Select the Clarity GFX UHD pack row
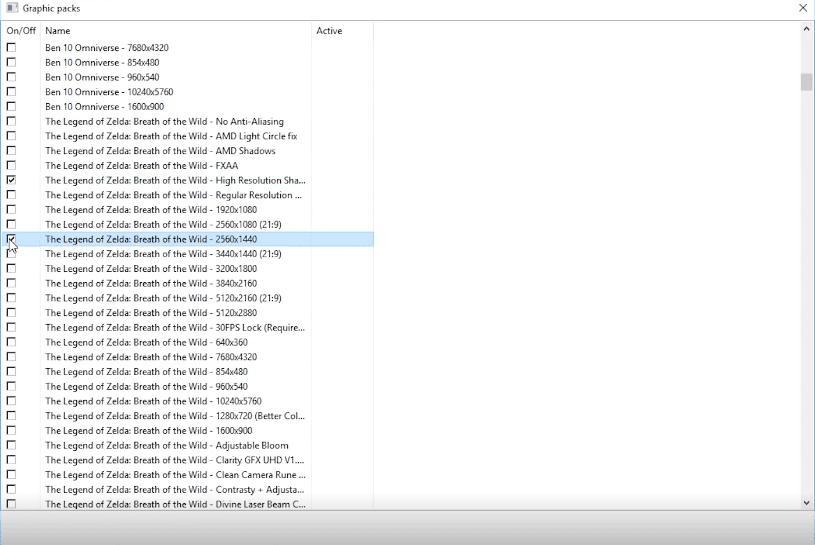Image resolution: width=815 pixels, height=545 pixels. point(175,460)
